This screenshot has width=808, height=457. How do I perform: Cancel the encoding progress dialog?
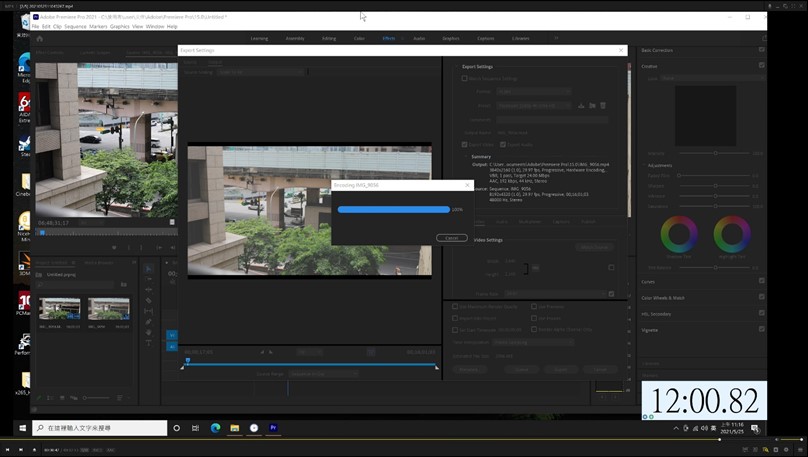[x=451, y=238]
